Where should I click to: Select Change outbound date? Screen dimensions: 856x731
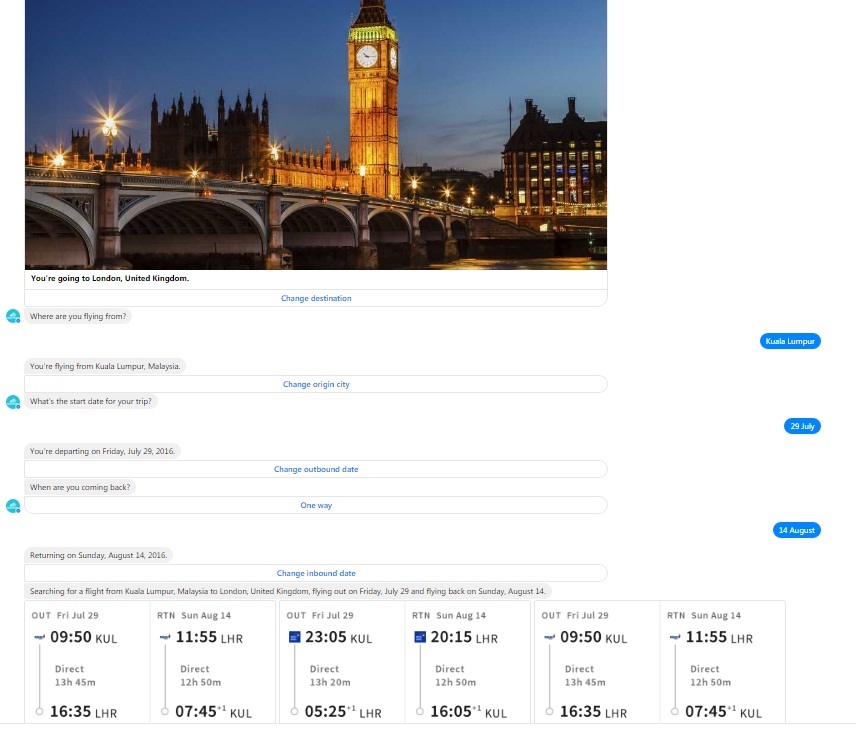316,469
